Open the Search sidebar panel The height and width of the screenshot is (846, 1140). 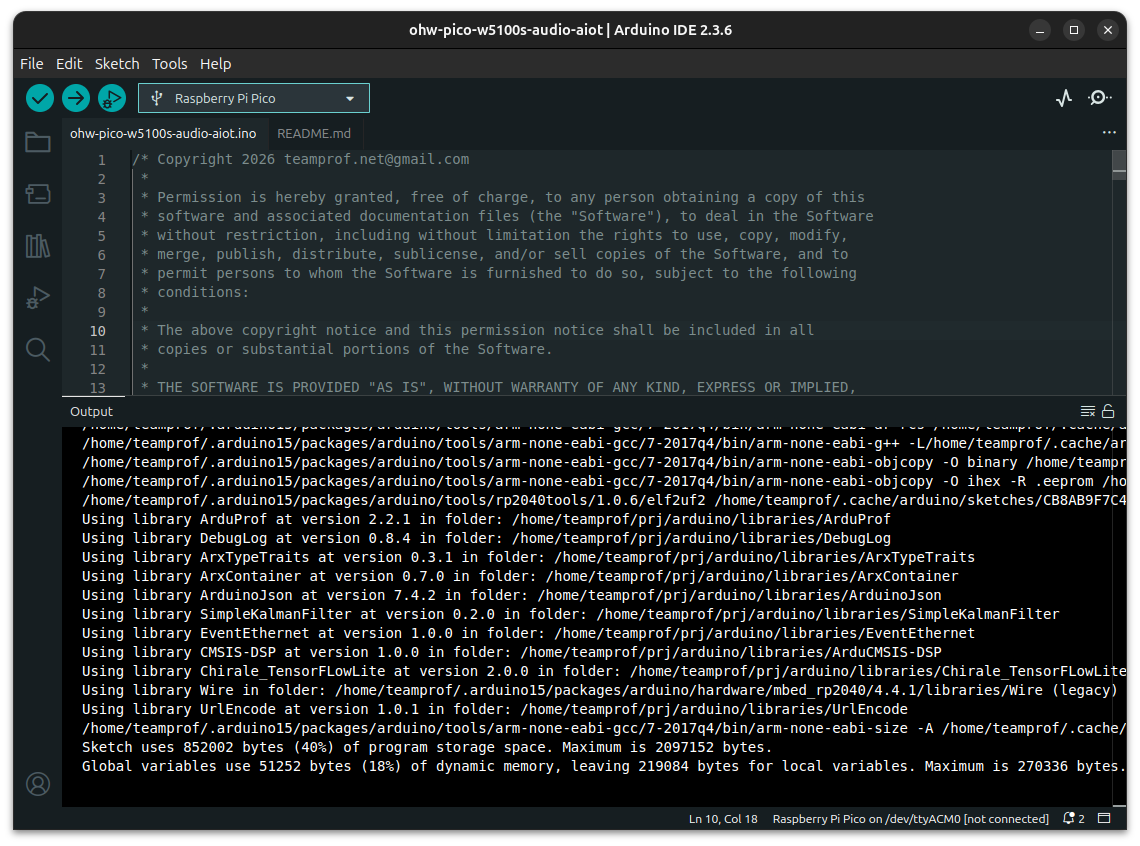click(38, 349)
